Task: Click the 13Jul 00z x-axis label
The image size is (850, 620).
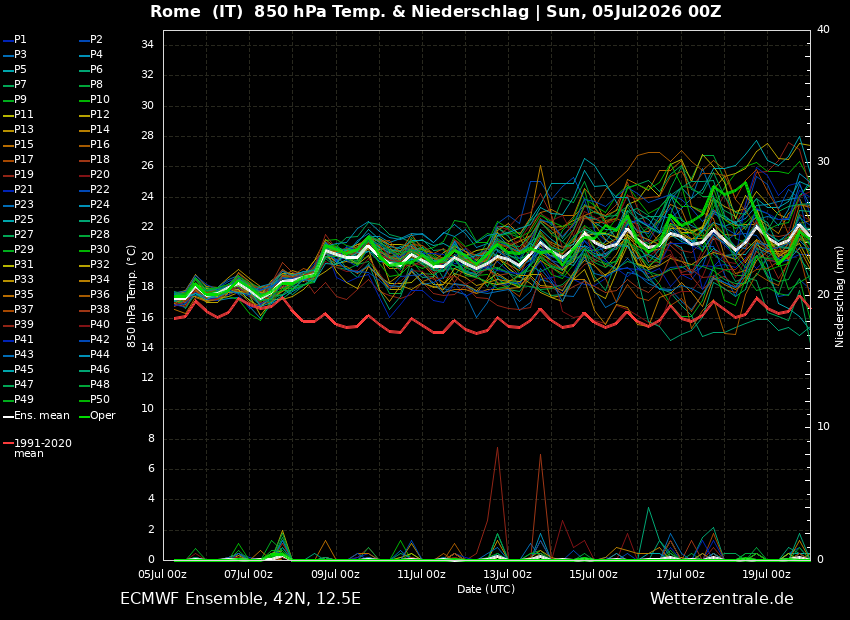Action: pos(507,574)
